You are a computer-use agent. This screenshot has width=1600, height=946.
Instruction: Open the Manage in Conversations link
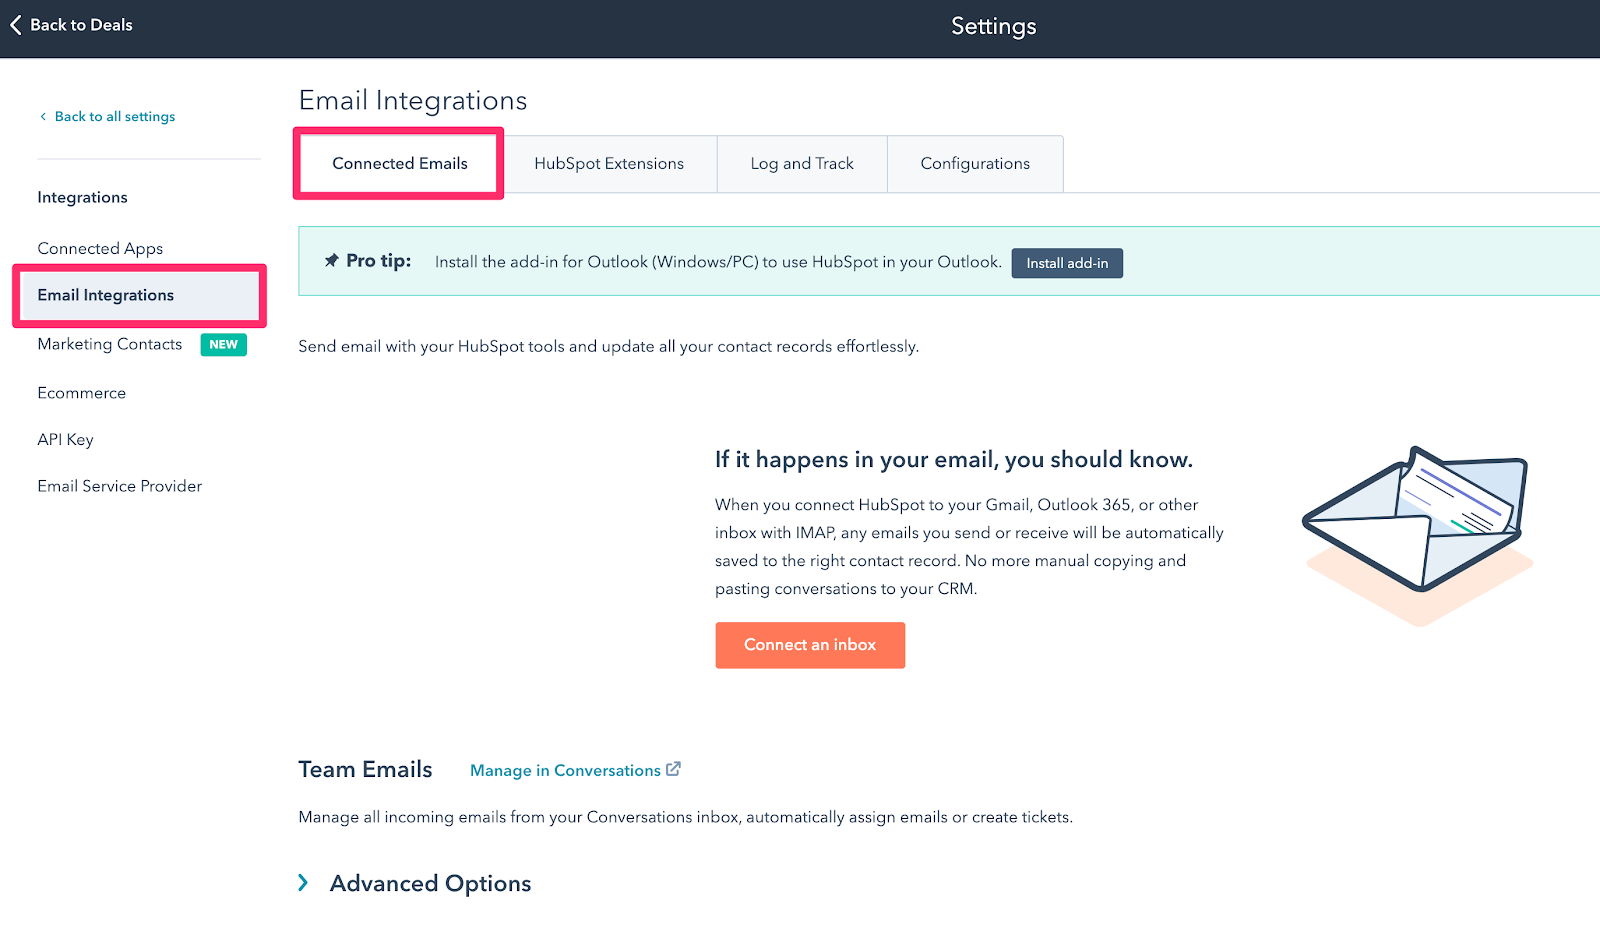565,770
